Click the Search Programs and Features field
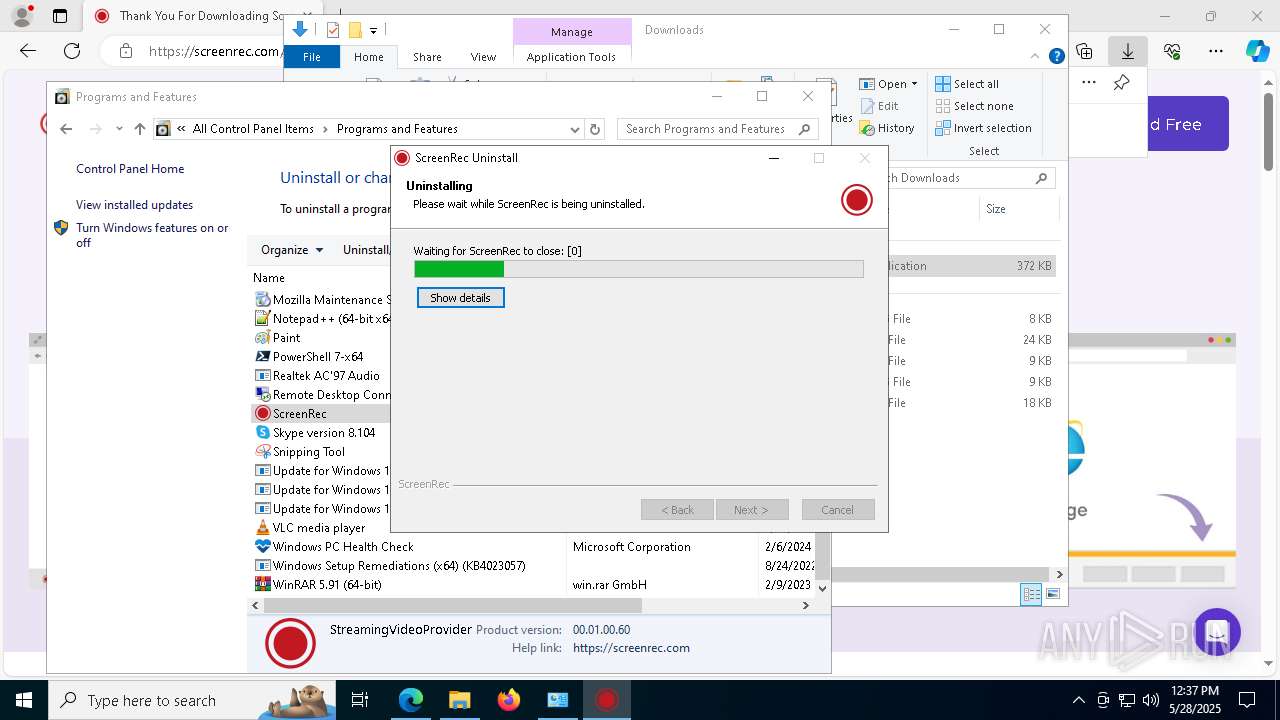The height and width of the screenshot is (720, 1280). coord(716,129)
